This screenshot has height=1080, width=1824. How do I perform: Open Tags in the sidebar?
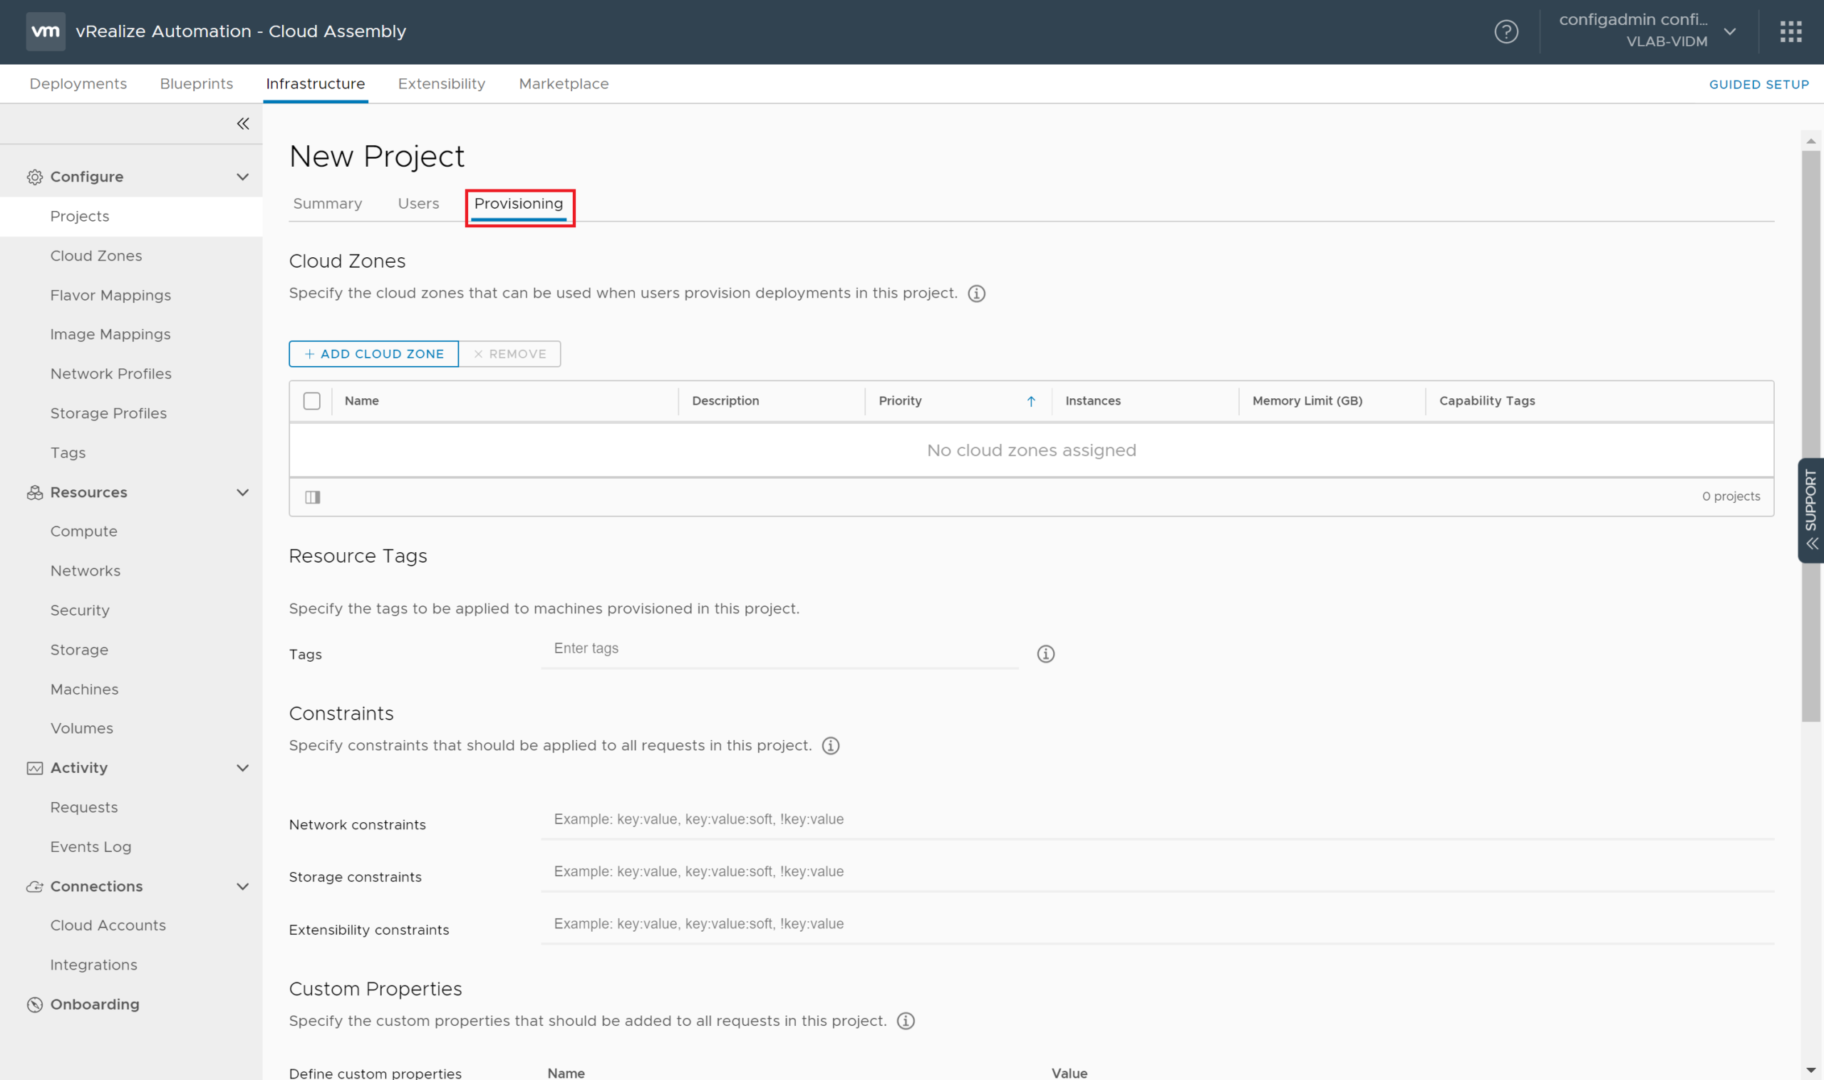[68, 453]
